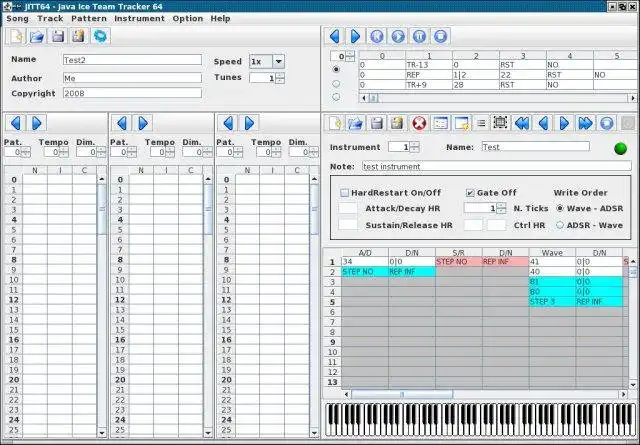Click the track table horizontal scrollbar
Viewport: 640px width, 445px height.
498,98
